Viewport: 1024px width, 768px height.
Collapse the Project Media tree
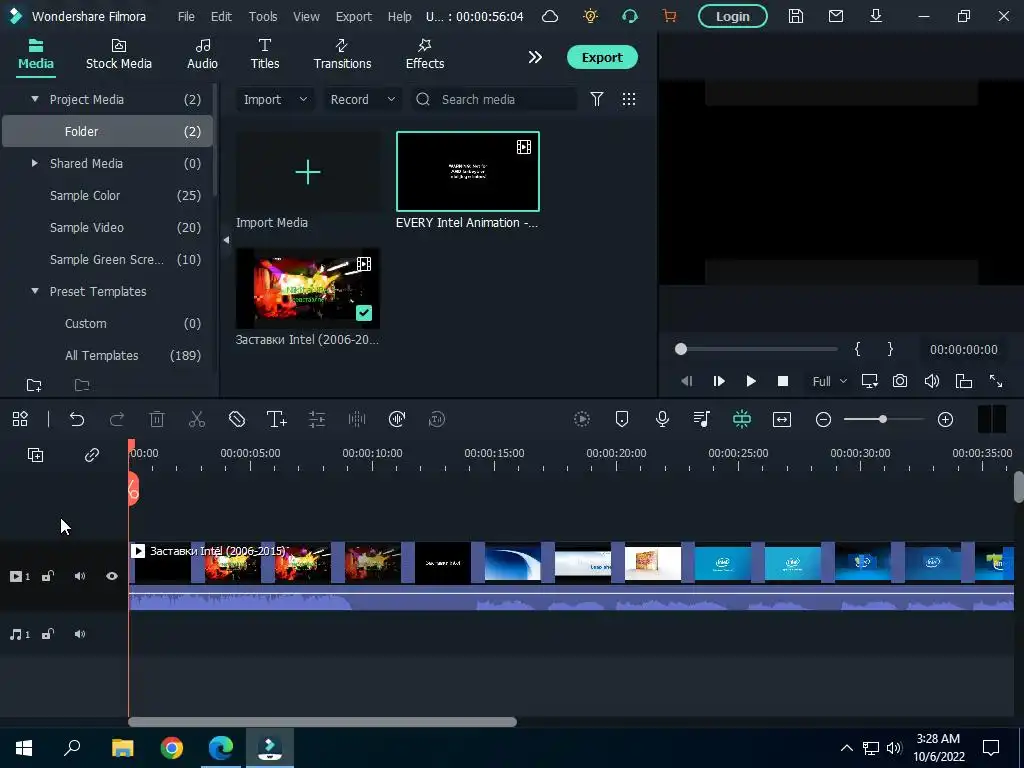point(35,99)
